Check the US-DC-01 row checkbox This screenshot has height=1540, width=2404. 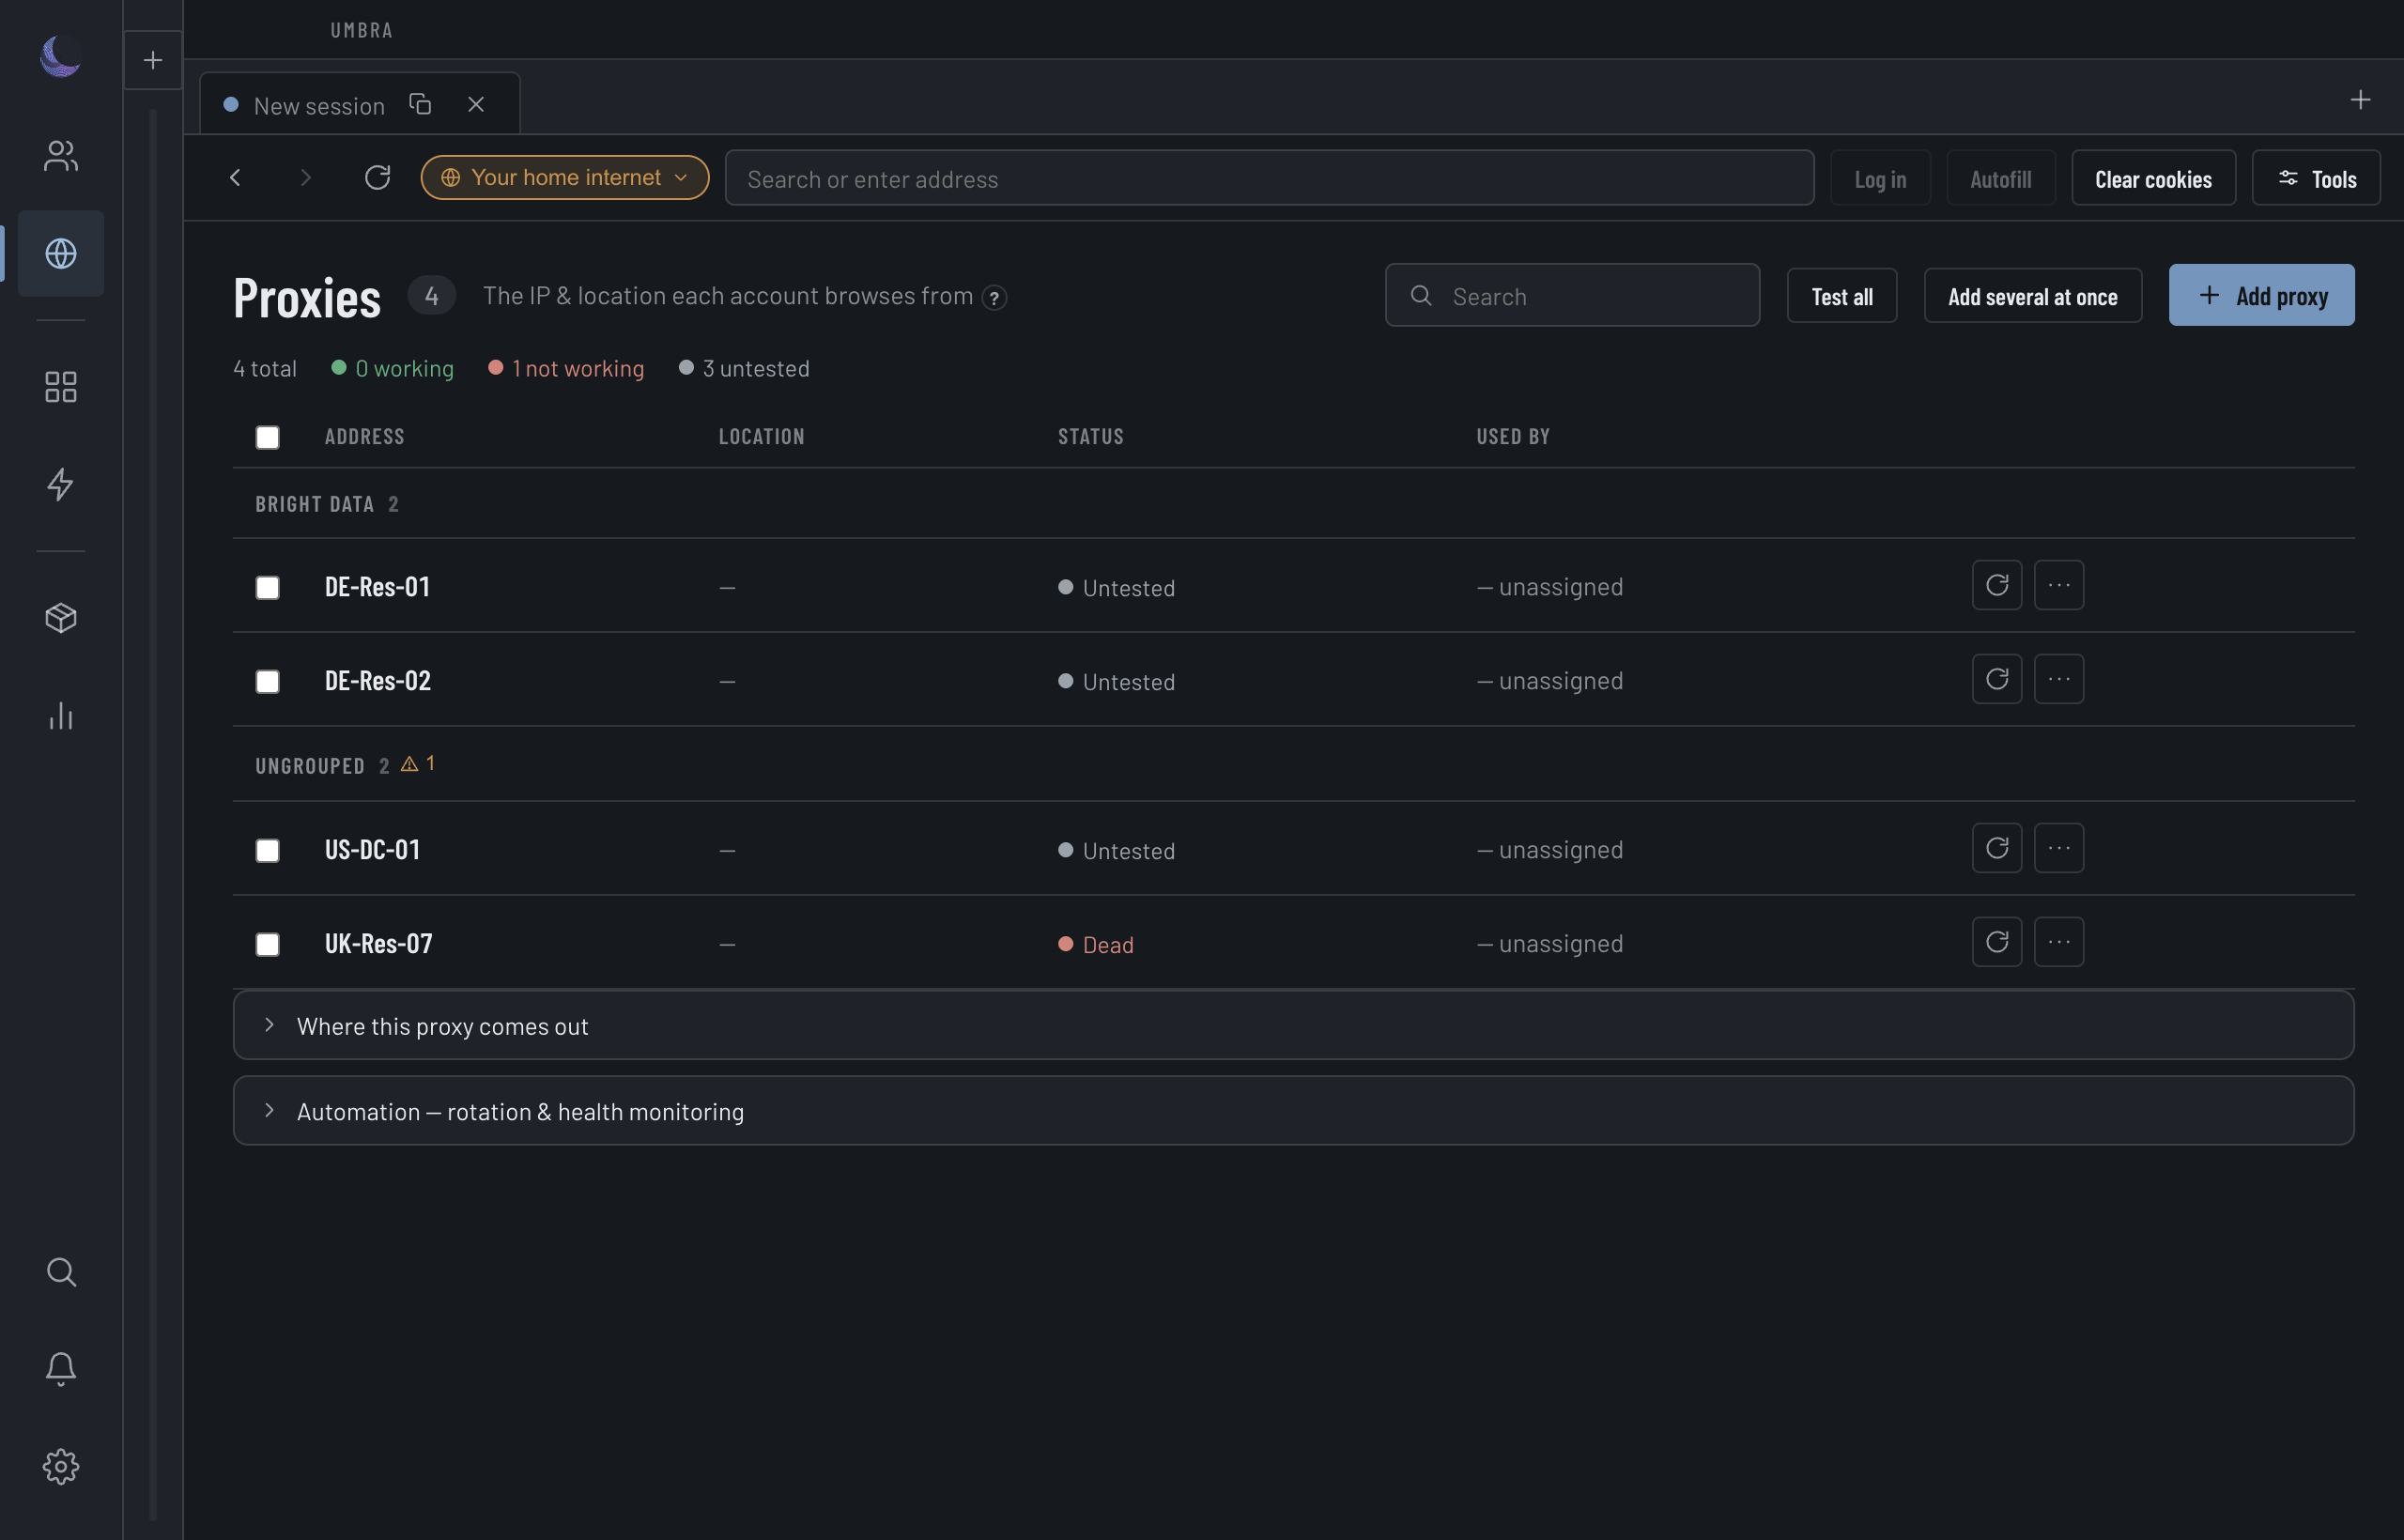coord(267,850)
